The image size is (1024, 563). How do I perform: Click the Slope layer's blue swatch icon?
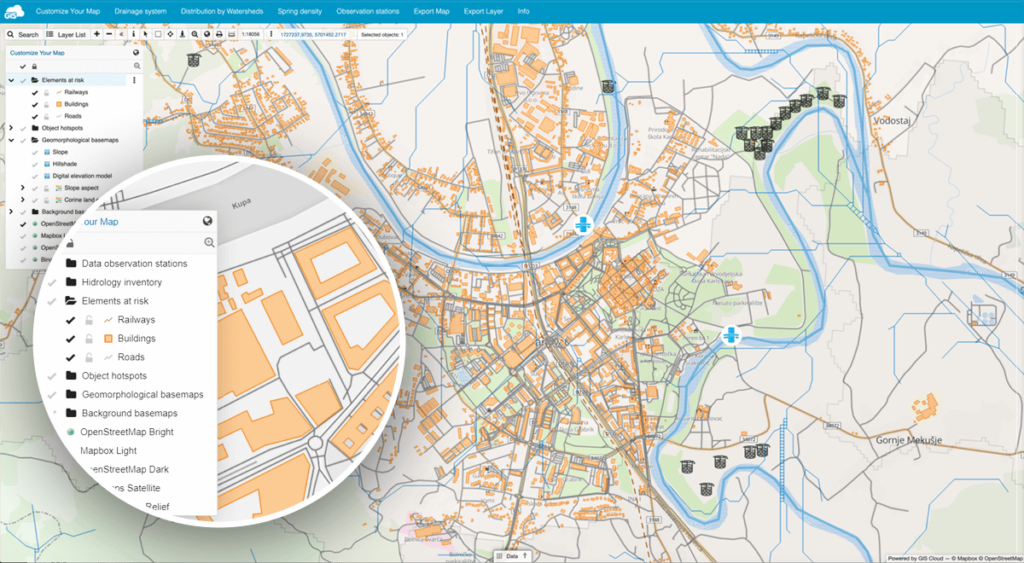tap(46, 152)
